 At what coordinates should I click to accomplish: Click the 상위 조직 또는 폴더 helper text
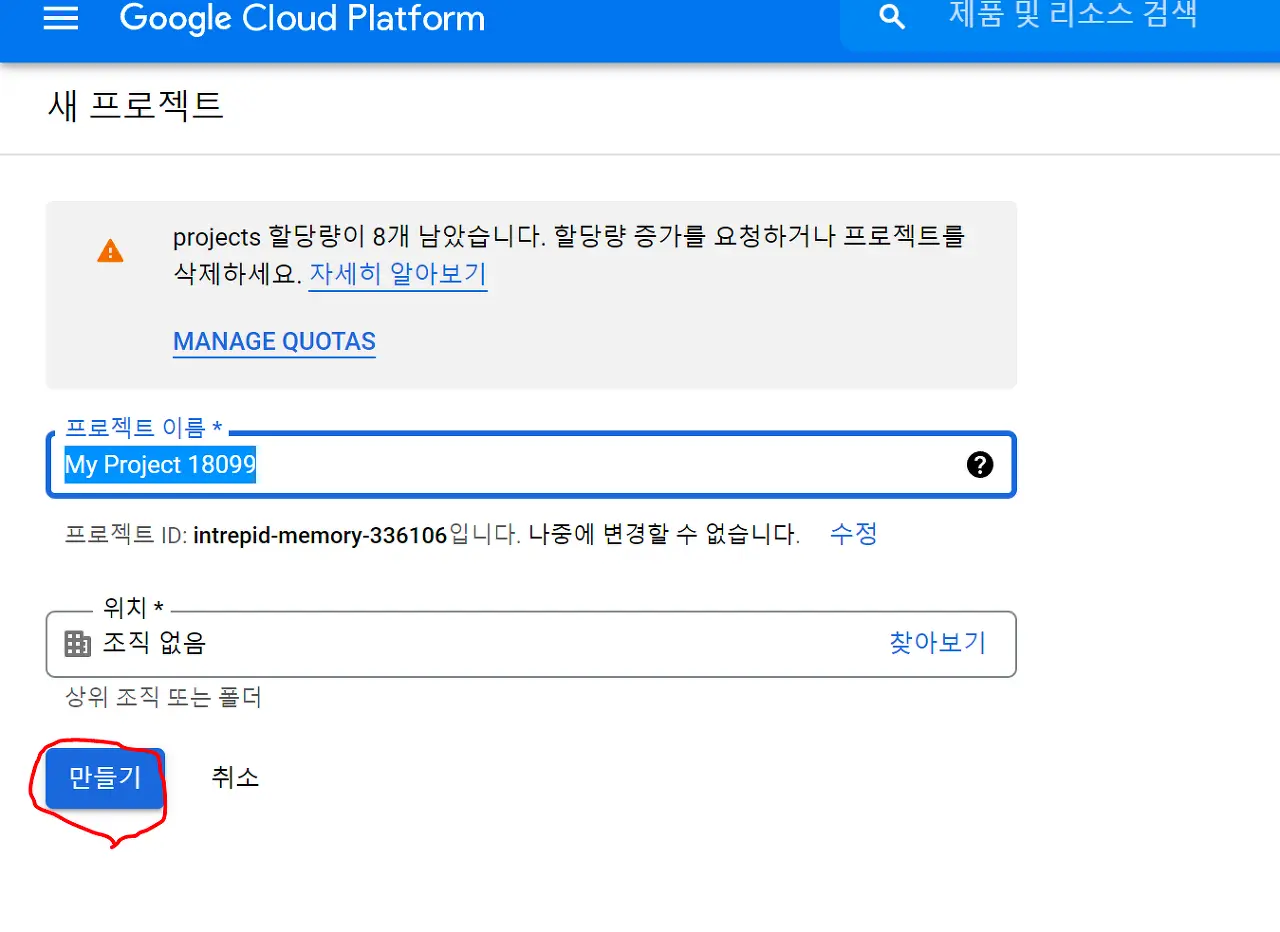[163, 698]
